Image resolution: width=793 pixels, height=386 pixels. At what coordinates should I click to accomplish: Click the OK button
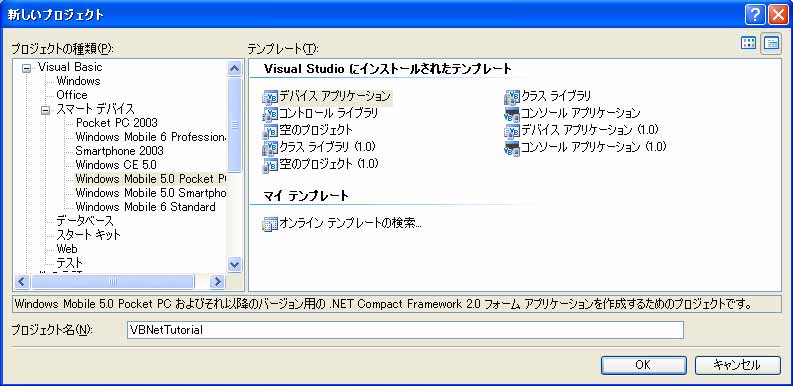(x=643, y=365)
